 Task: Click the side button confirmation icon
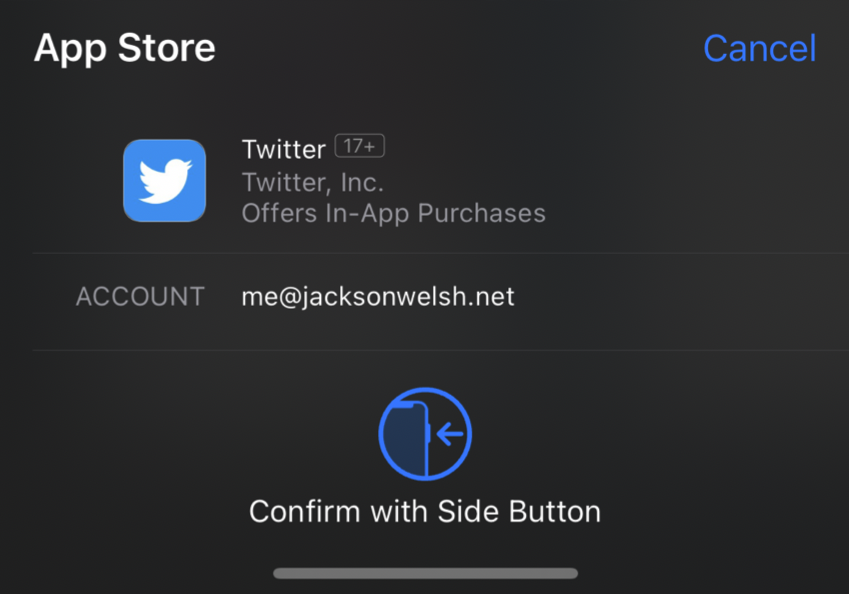coord(424,434)
